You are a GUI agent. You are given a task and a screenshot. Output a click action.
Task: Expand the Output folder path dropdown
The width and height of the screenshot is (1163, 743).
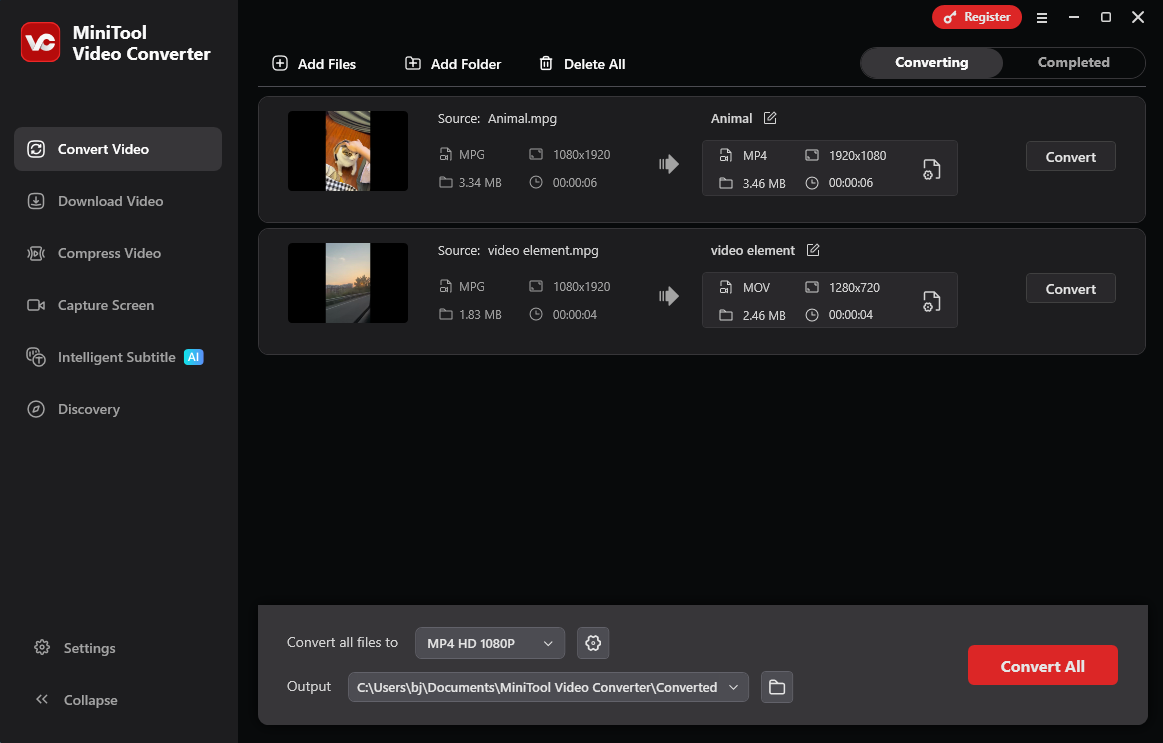point(735,687)
